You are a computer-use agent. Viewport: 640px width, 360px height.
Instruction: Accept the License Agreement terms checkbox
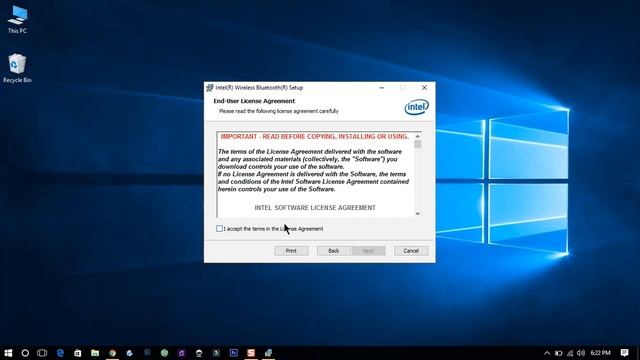[x=220, y=229]
